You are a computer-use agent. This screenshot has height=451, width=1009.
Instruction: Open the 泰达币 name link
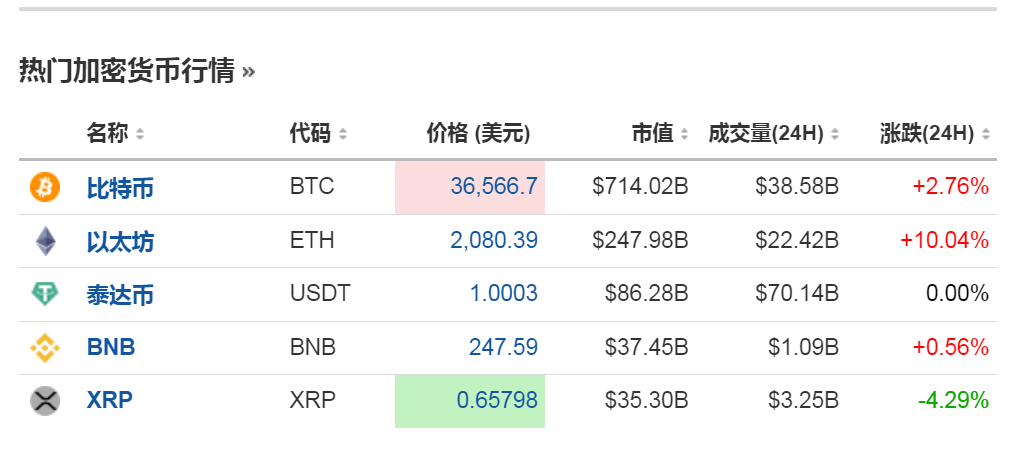click(x=120, y=295)
